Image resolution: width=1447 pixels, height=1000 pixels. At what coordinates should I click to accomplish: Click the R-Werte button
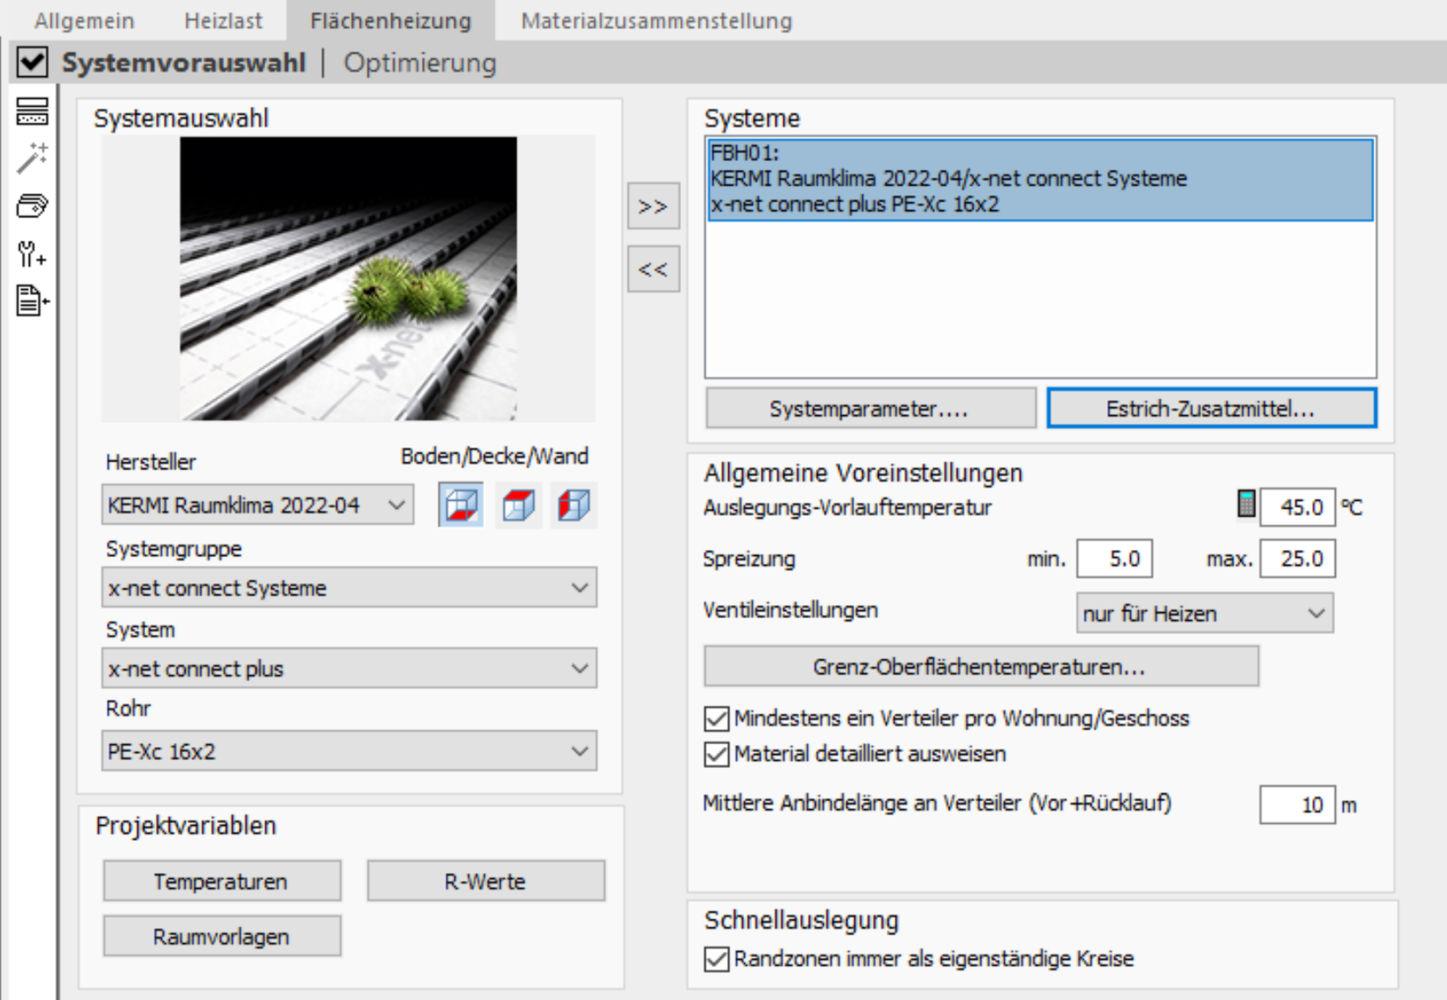point(485,881)
